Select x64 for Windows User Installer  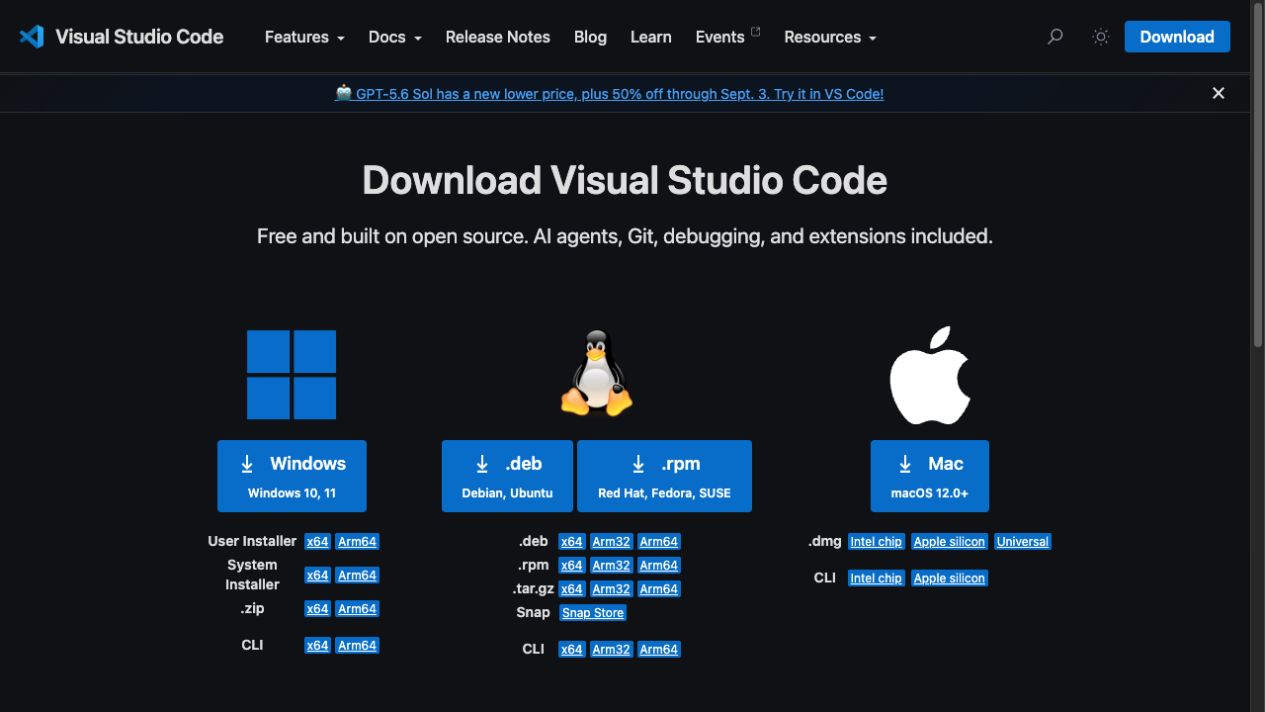click(x=317, y=542)
